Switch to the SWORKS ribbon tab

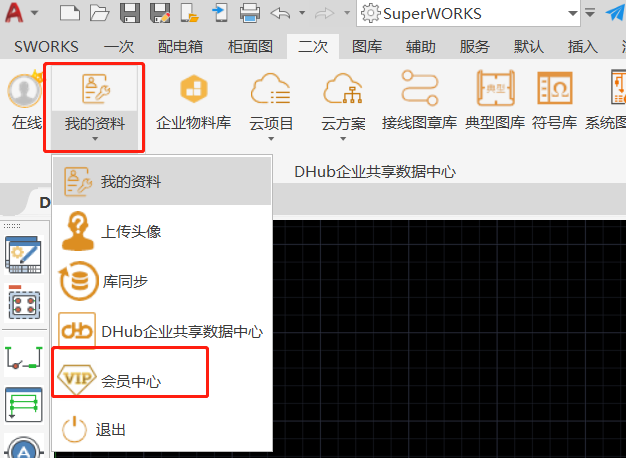point(46,47)
